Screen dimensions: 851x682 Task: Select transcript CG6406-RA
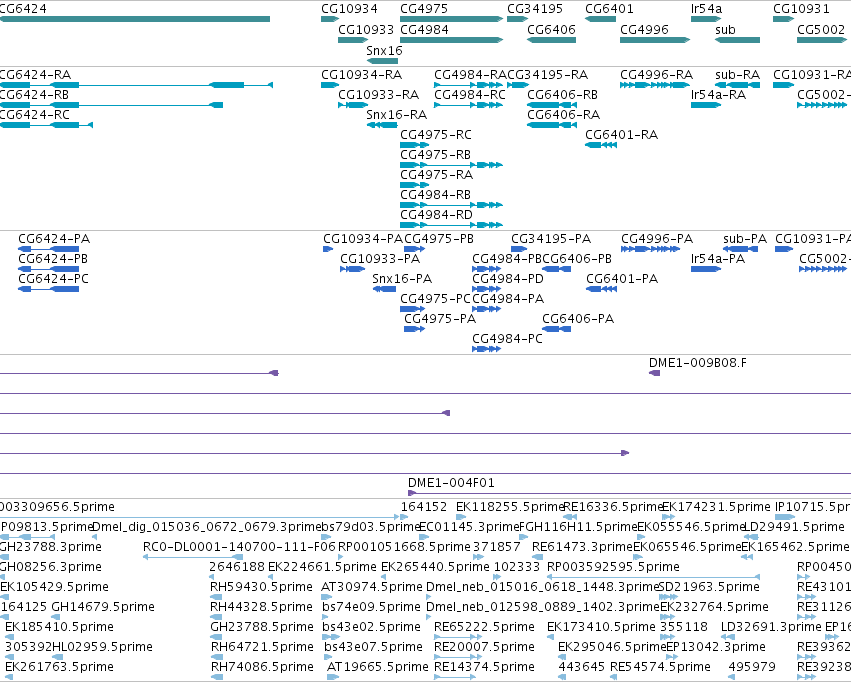pyautogui.click(x=552, y=125)
